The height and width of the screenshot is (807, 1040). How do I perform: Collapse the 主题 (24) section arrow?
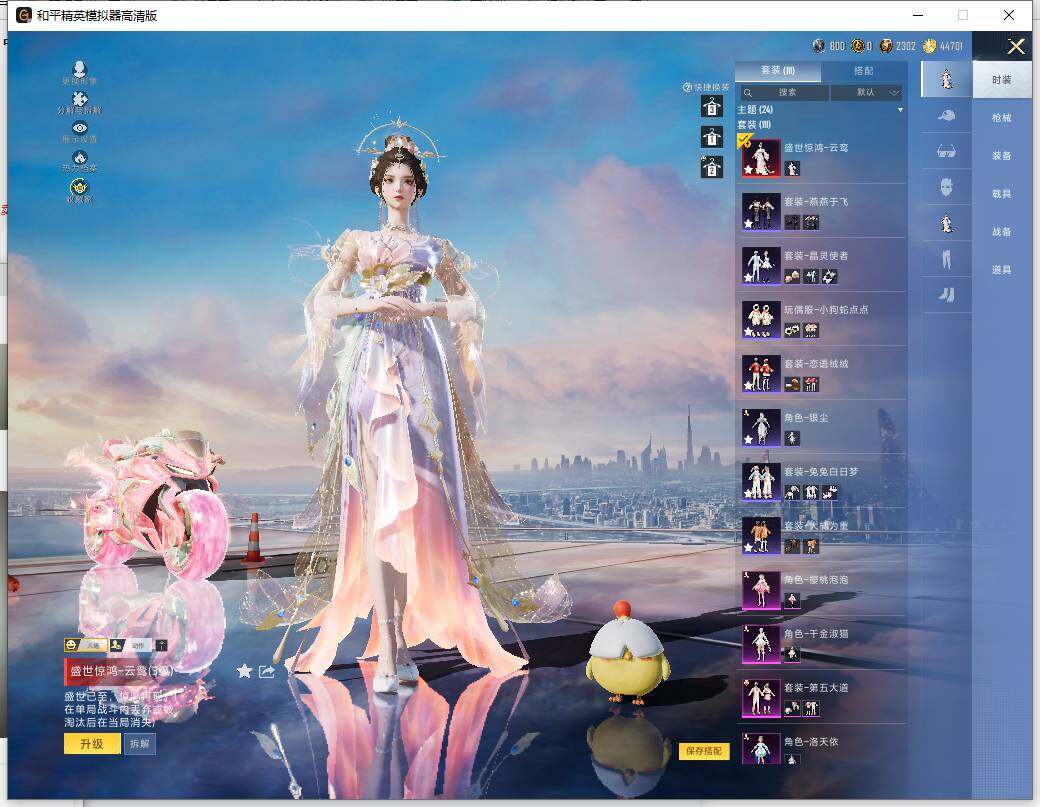[900, 109]
